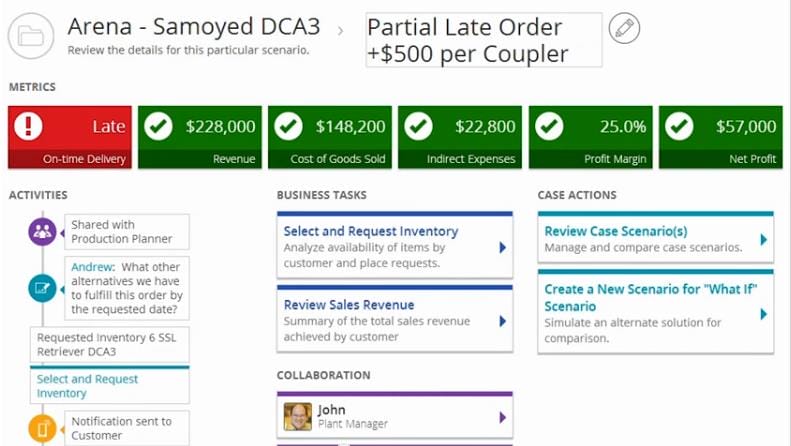Image resolution: width=791 pixels, height=446 pixels.
Task: Click the purple shared-users activity icon
Action: coord(42,232)
